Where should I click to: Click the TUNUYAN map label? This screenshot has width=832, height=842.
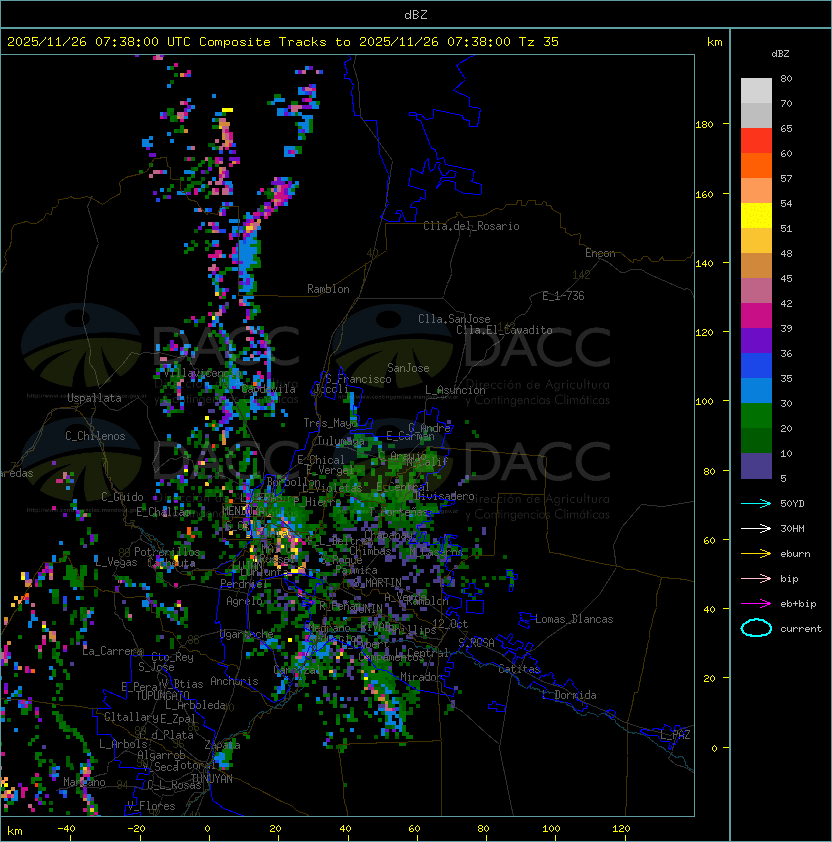point(212,779)
